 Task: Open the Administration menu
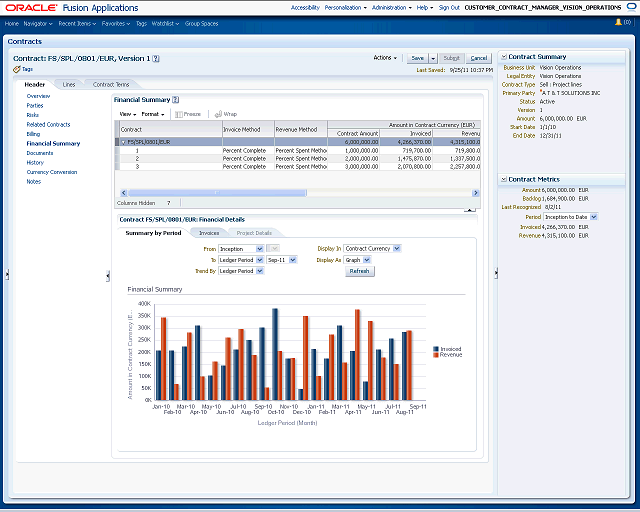(x=391, y=8)
